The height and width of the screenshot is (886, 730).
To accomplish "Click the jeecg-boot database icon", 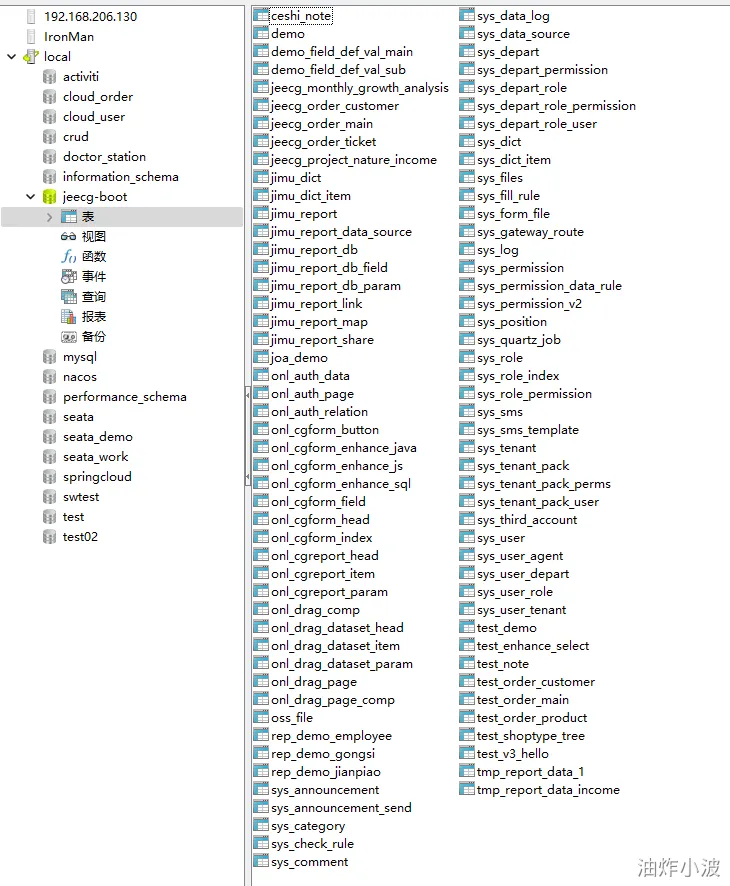I will pos(50,197).
